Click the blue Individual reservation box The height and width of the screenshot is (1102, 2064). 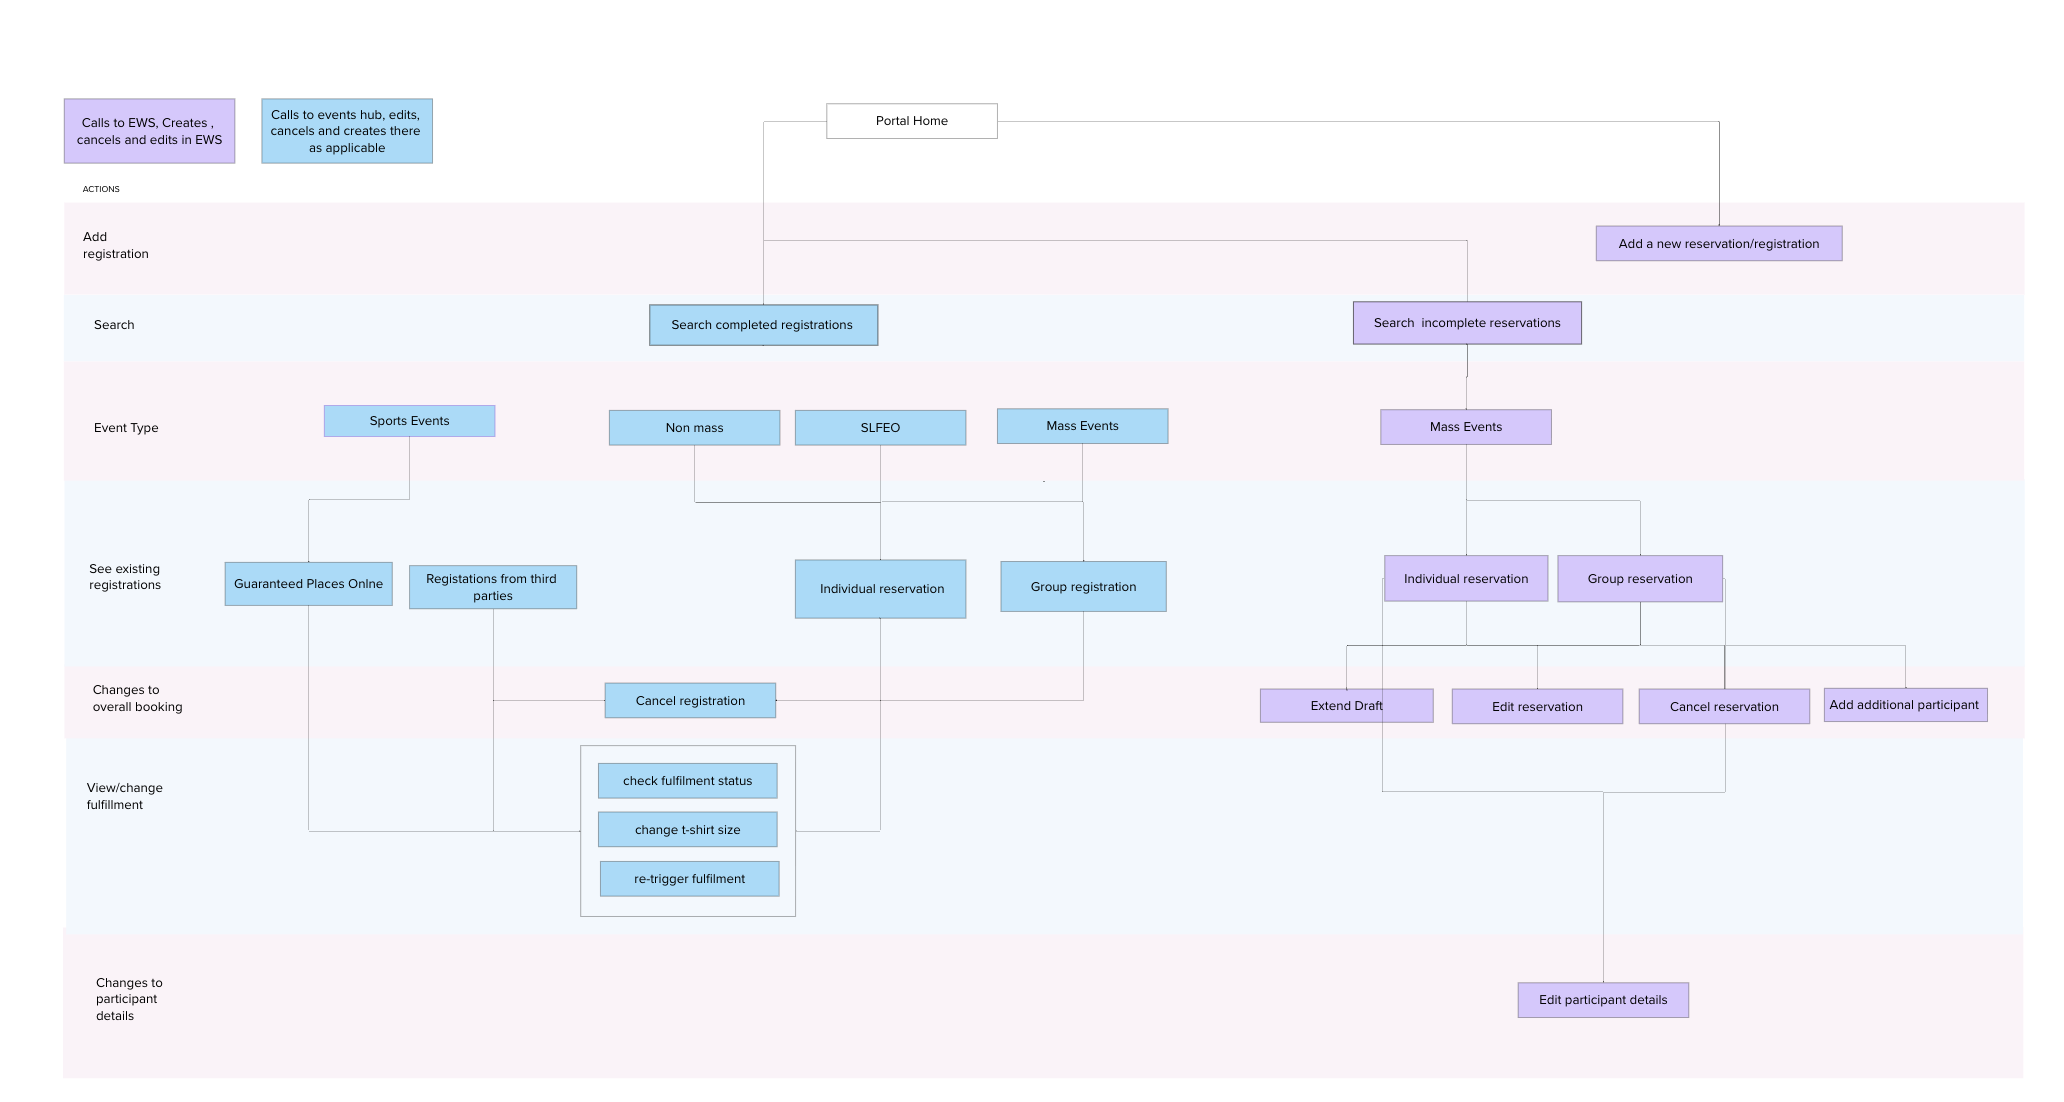tap(880, 589)
